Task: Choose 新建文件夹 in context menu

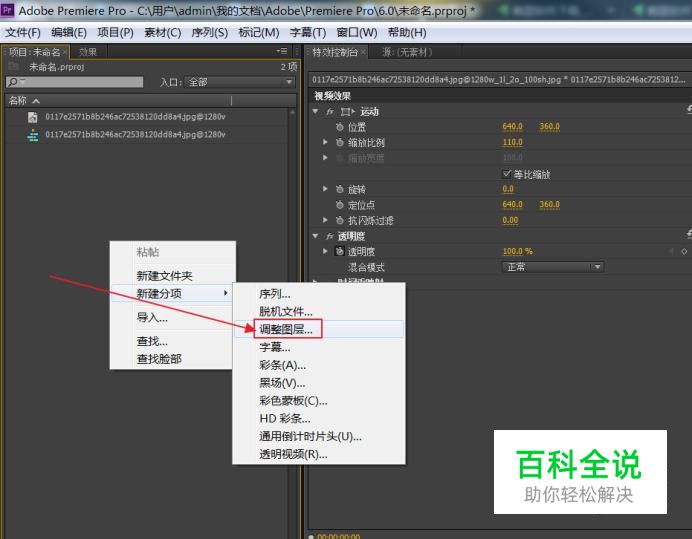Action: click(x=173, y=276)
